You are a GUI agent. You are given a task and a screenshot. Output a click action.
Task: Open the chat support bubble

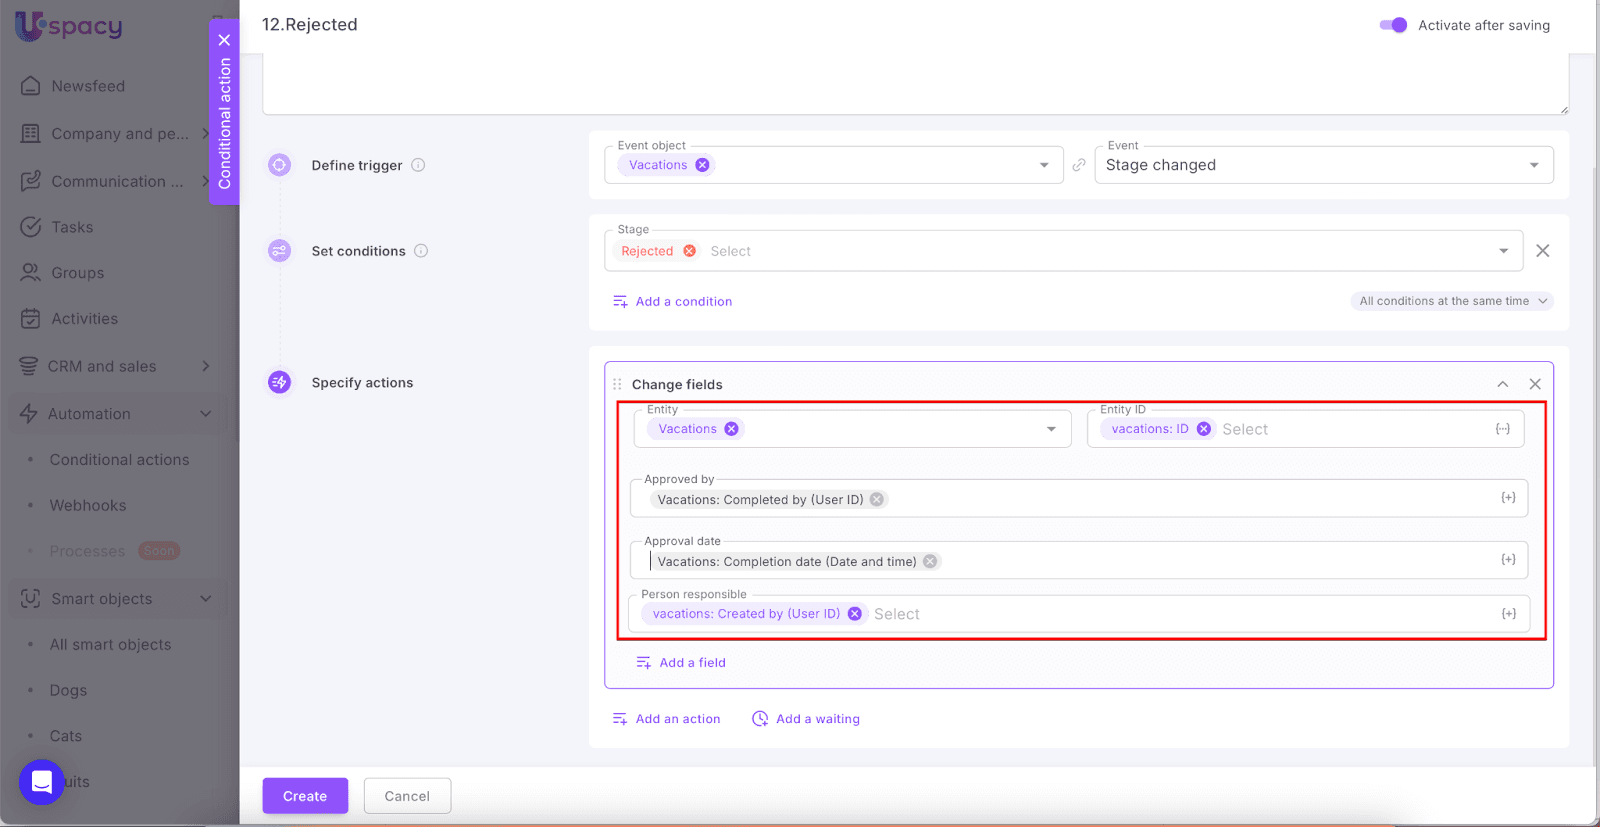42,782
